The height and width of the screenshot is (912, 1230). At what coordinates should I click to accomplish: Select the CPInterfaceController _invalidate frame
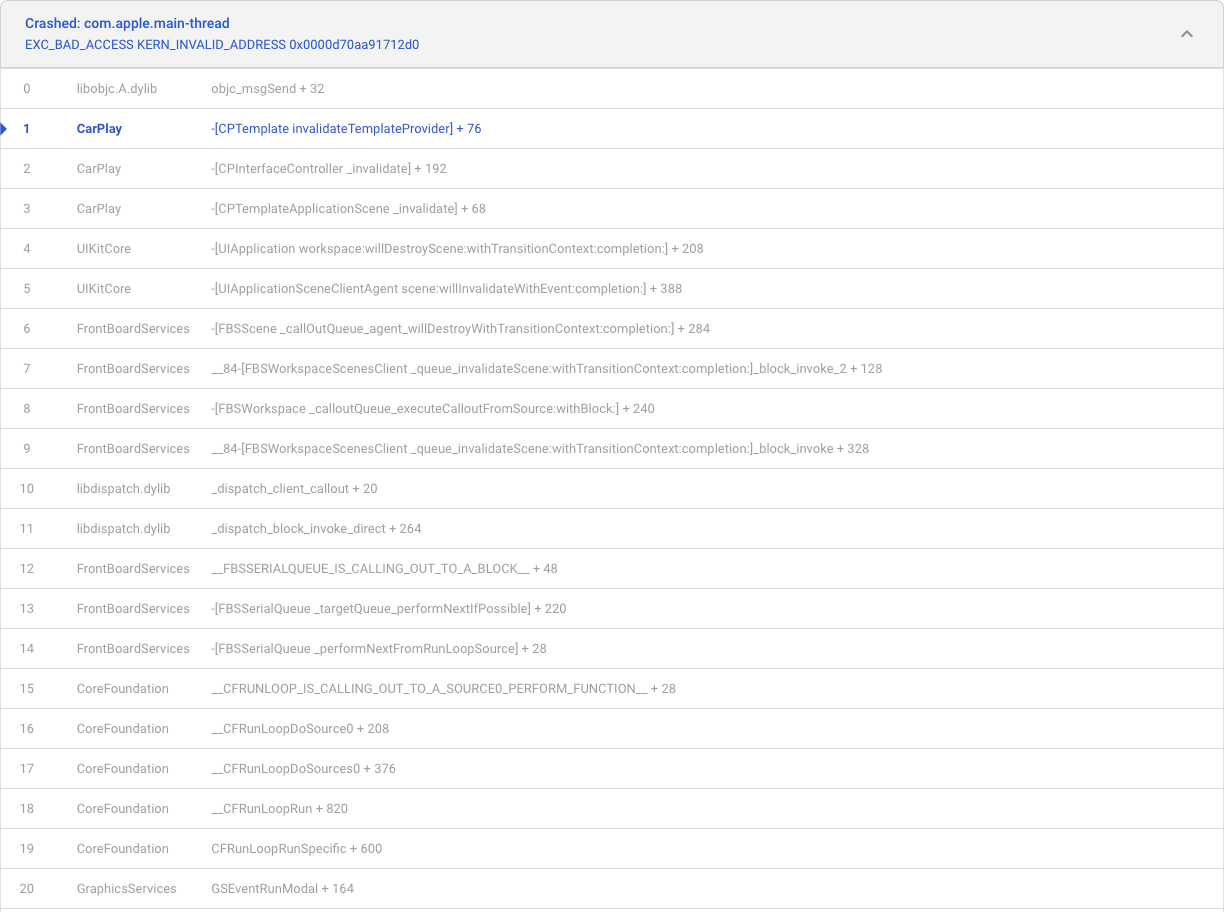[329, 169]
